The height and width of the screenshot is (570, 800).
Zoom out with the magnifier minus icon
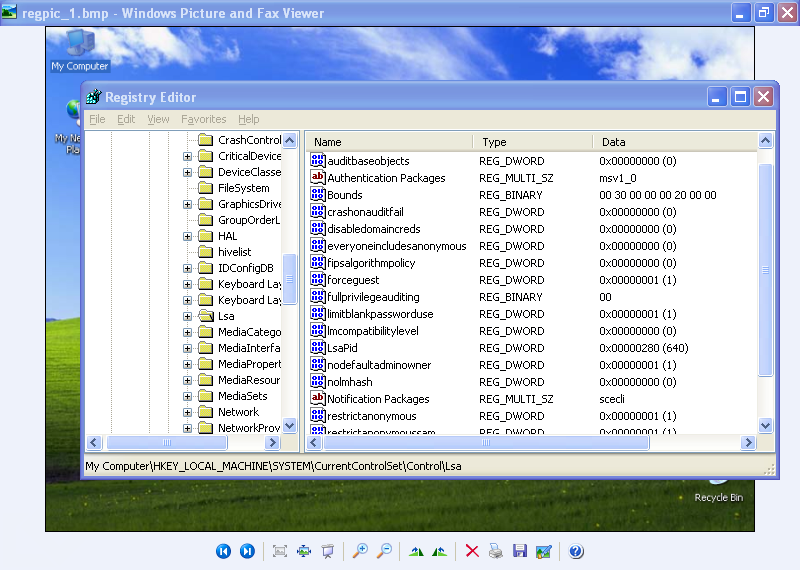384,551
